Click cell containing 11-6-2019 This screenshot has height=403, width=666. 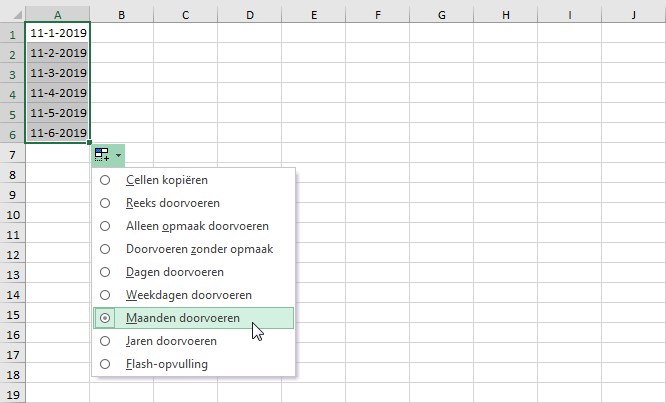click(x=58, y=133)
